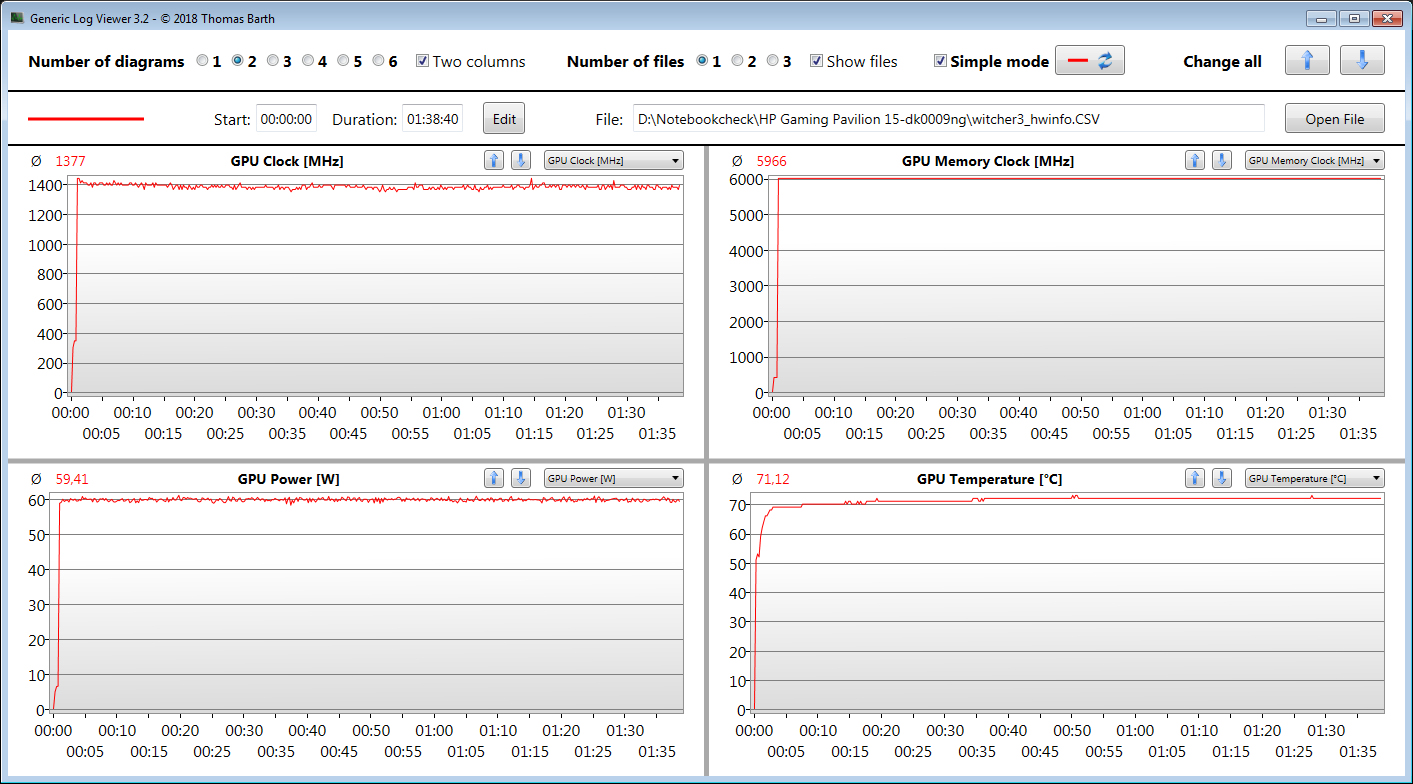
Task: Click up arrow in GPU Clock diagram
Action: click(x=494, y=161)
